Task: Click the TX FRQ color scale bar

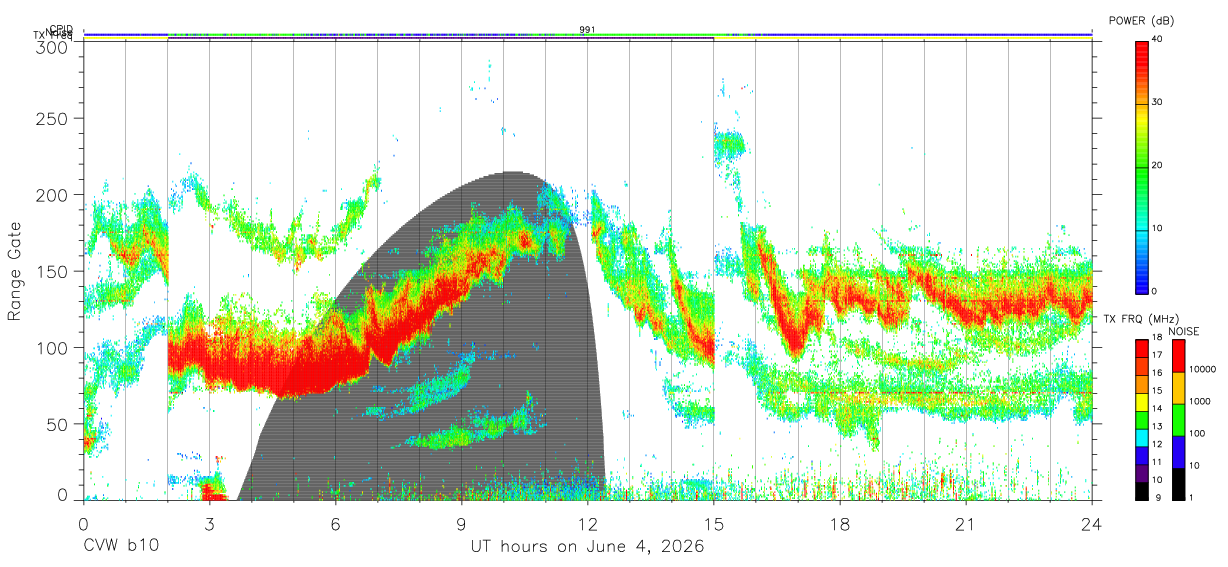Action: coord(1142,420)
